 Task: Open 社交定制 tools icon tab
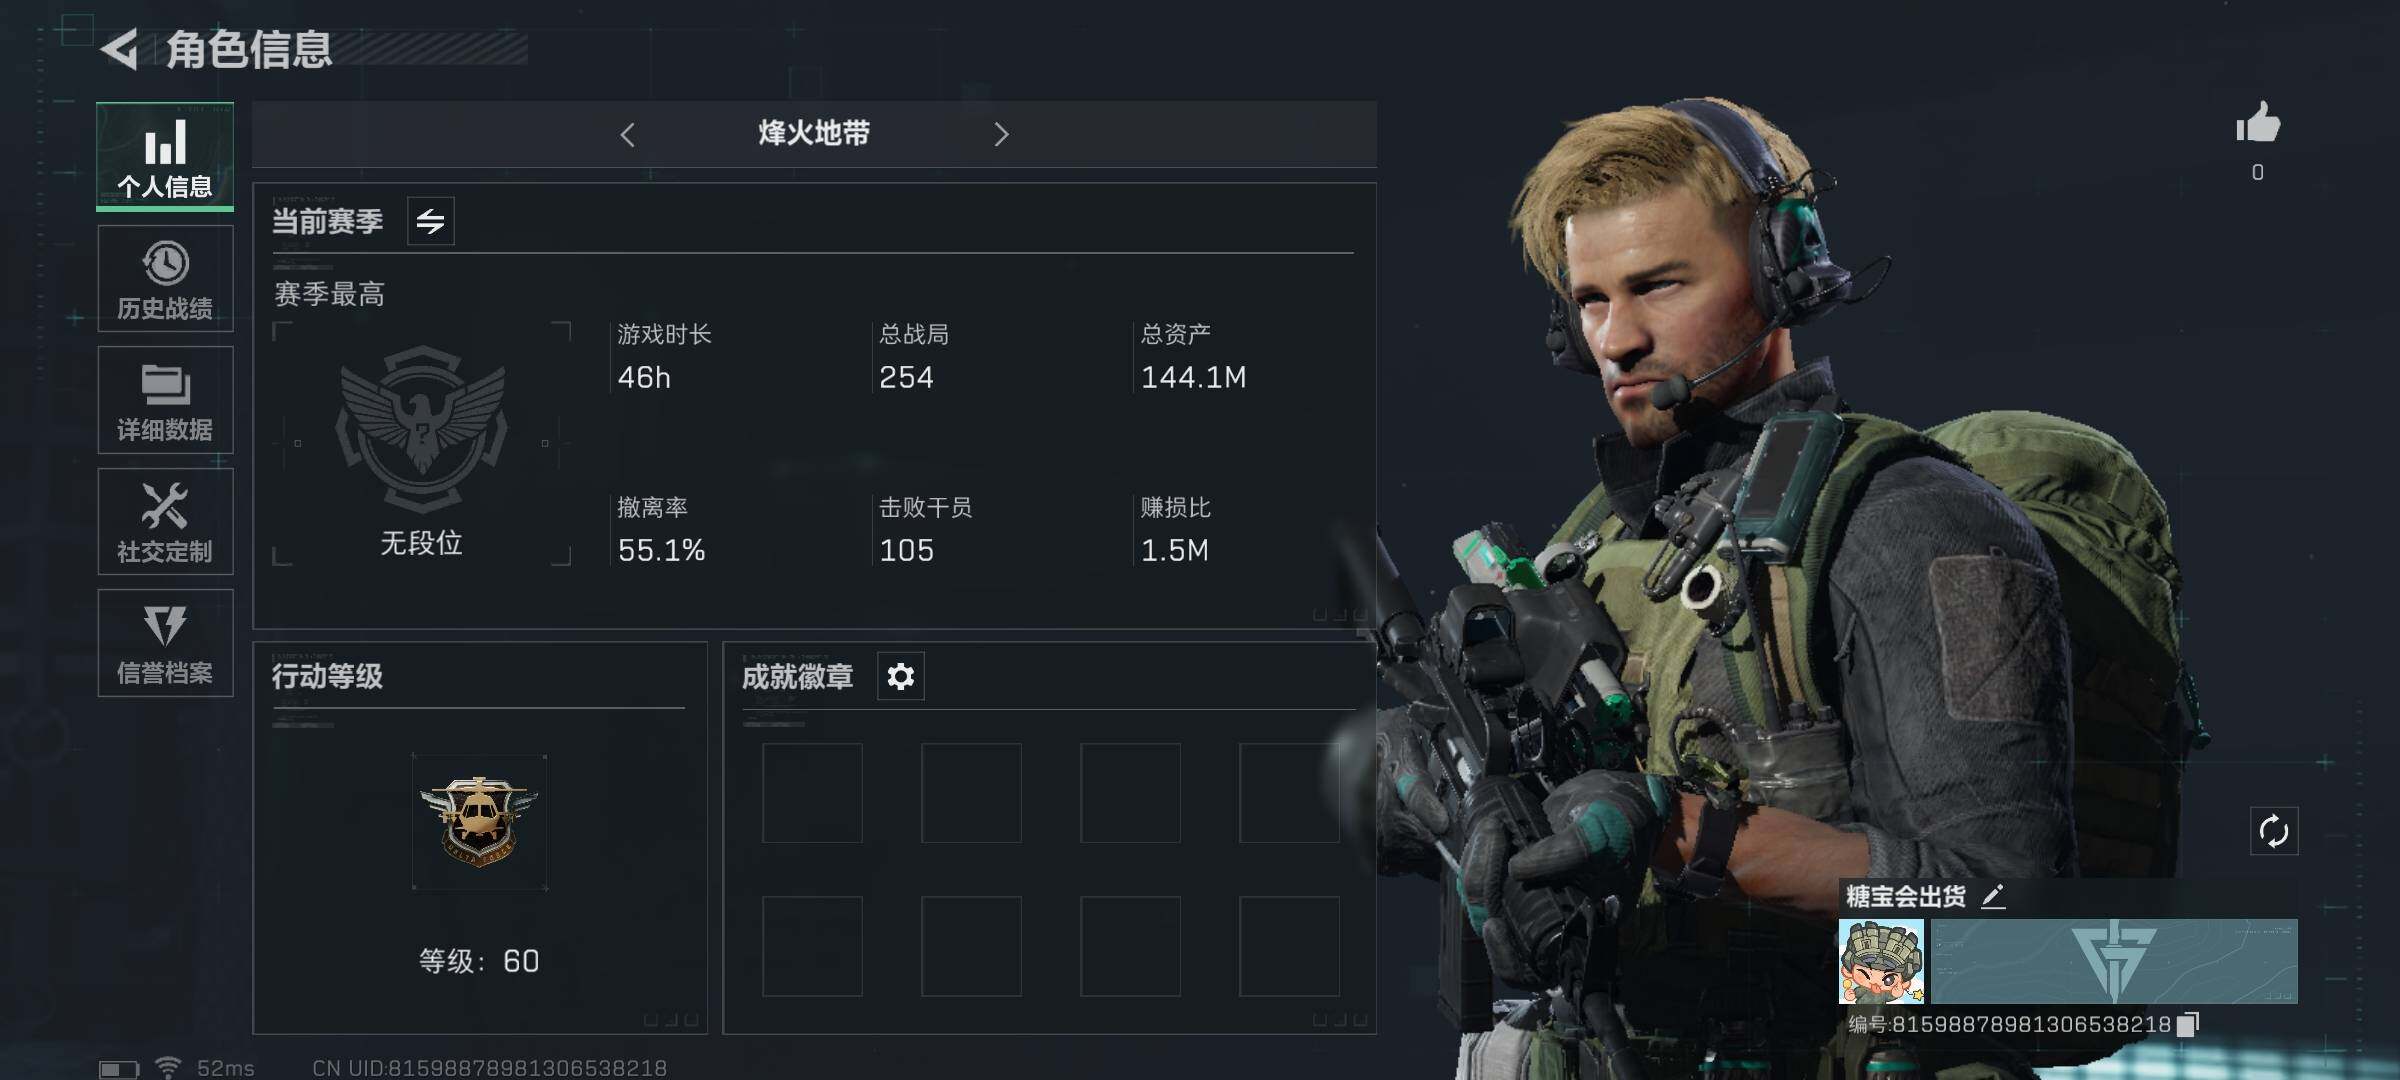165,521
